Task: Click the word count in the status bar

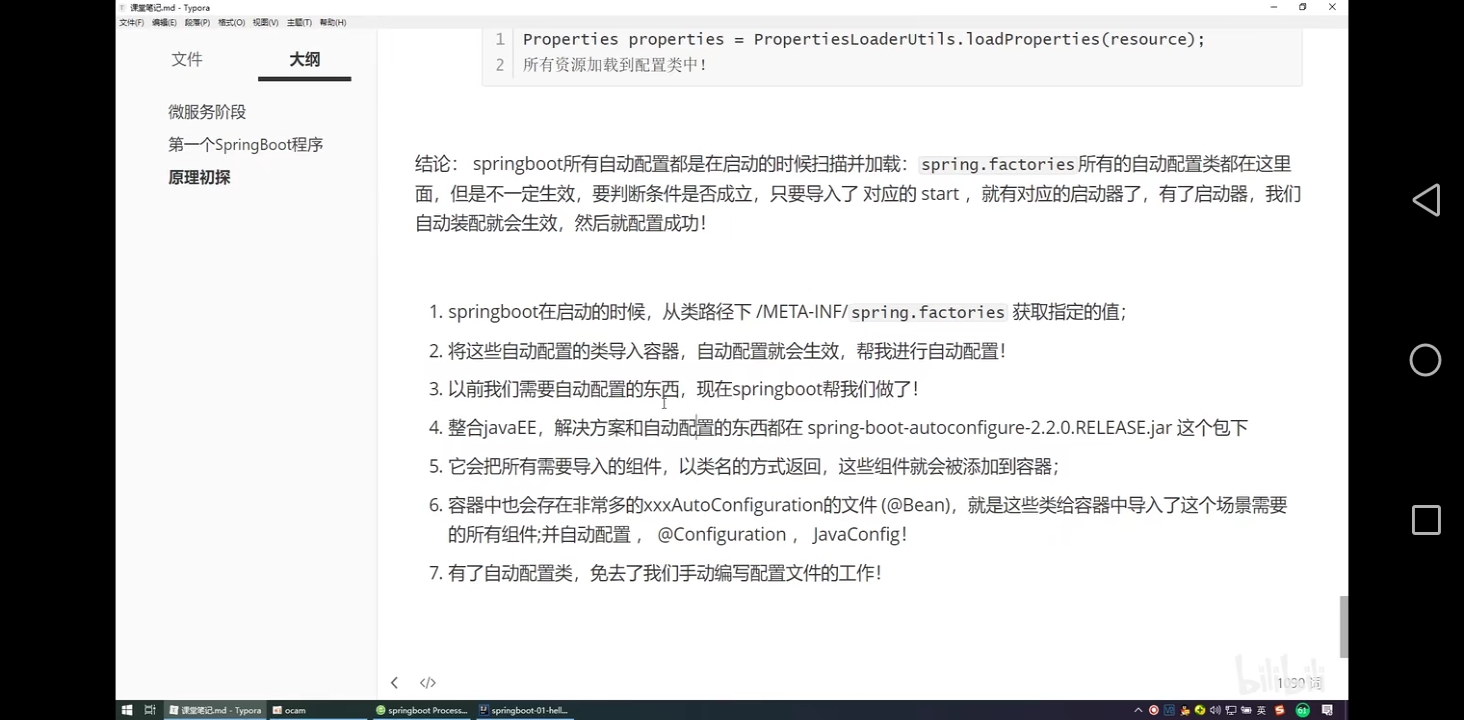Action: click(x=1299, y=683)
